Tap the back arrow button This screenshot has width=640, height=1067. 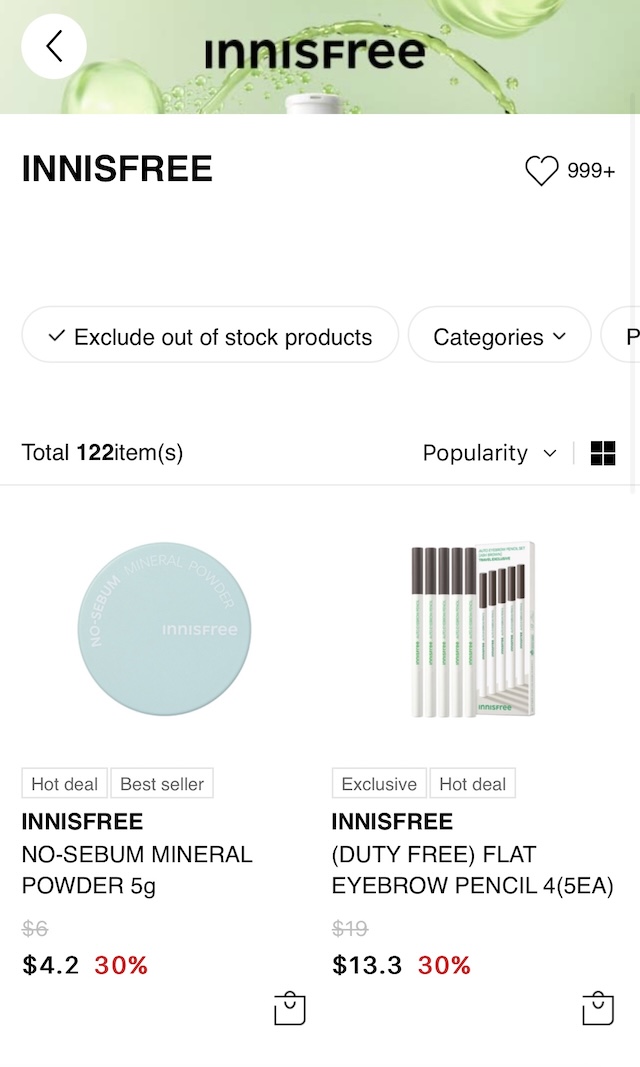coord(54,46)
